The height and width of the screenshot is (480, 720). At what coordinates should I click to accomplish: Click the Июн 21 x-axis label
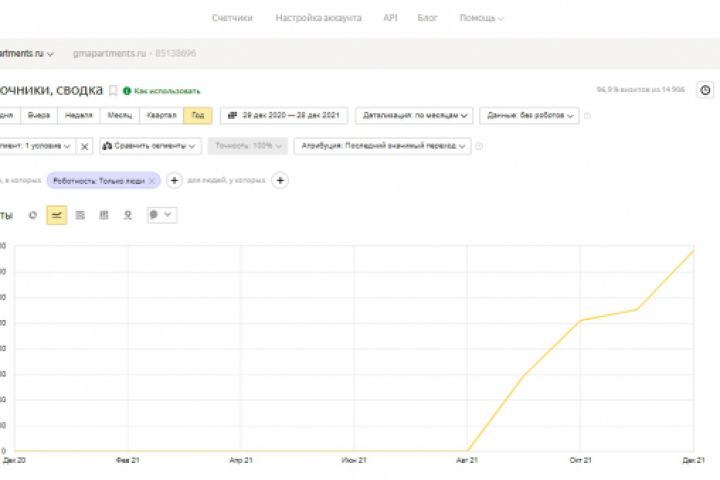[354, 460]
